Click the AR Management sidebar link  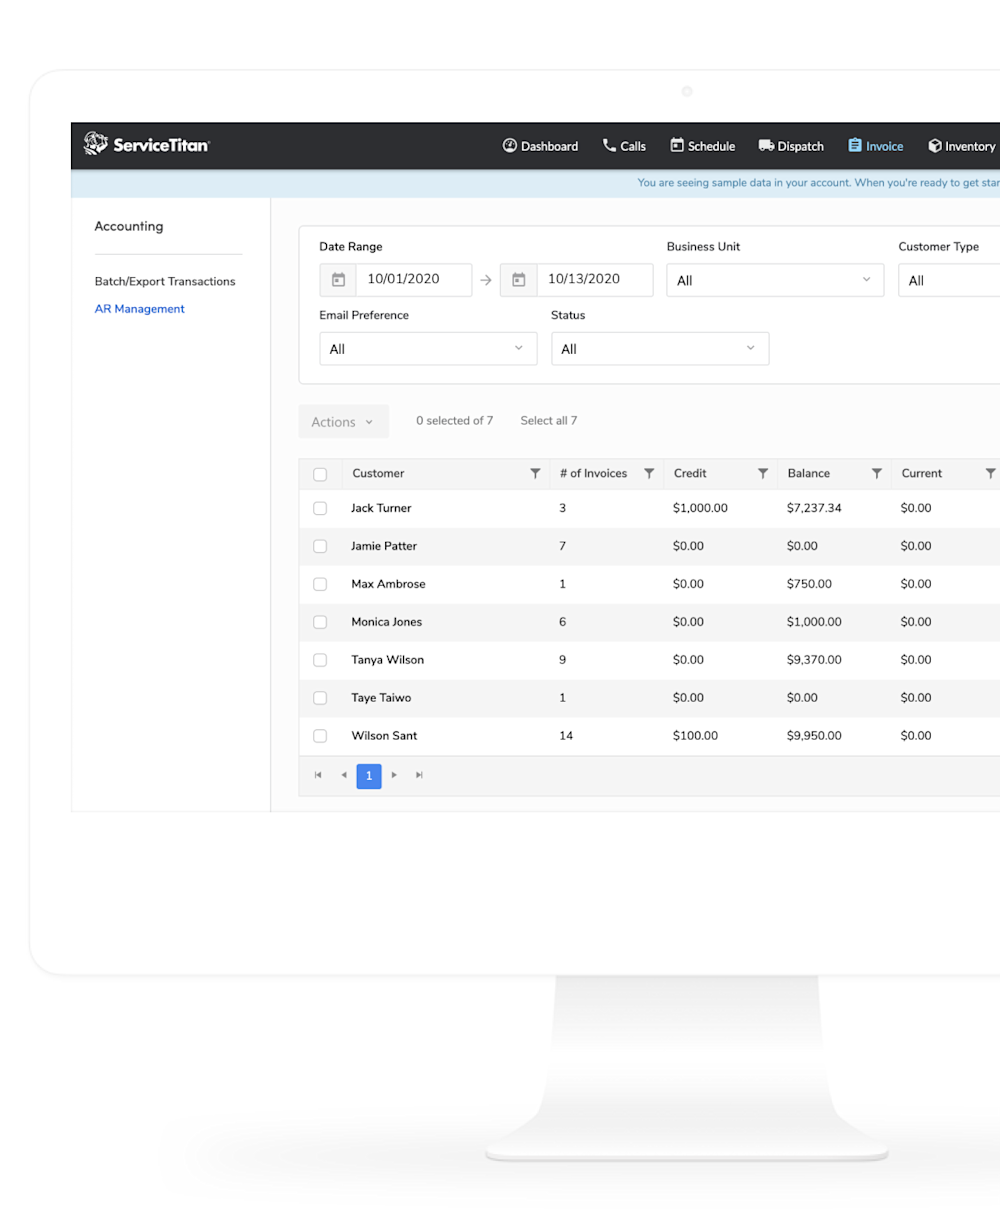coord(139,308)
